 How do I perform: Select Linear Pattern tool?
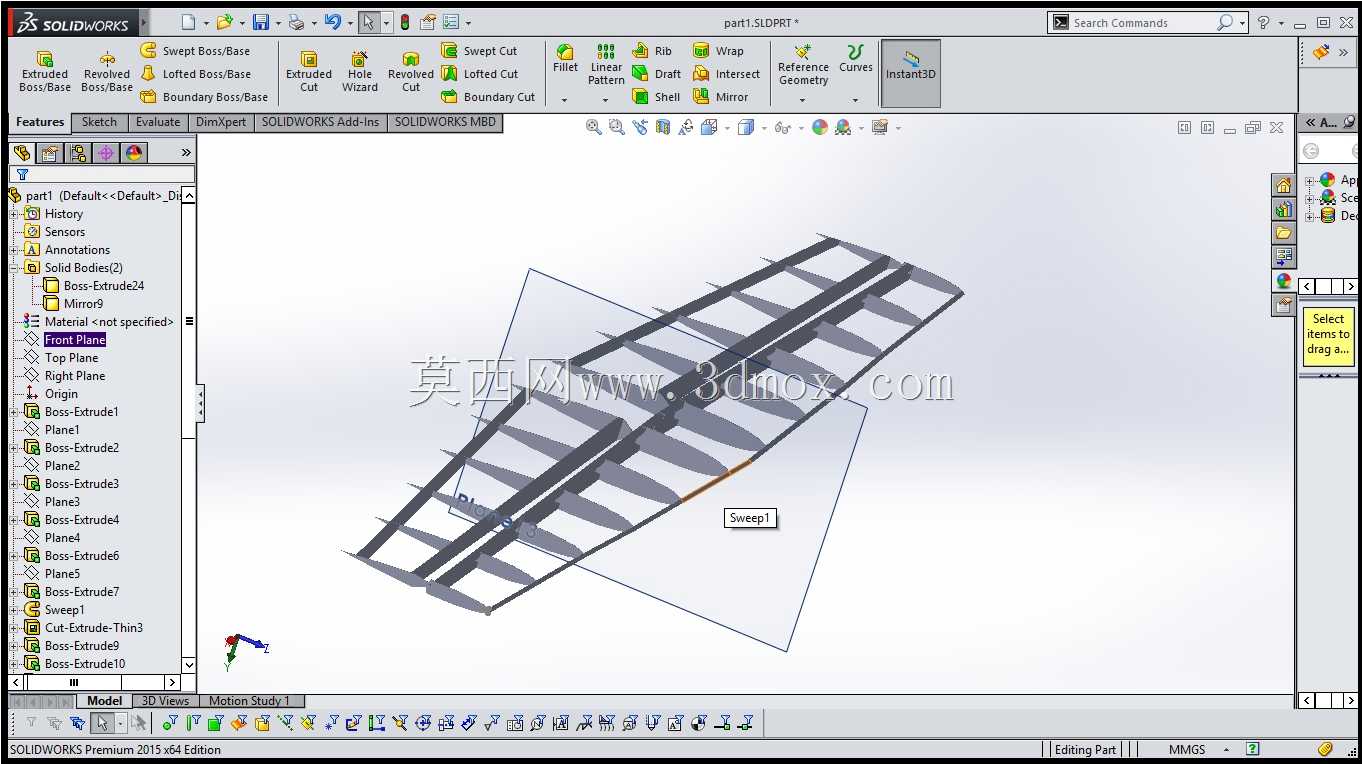[x=606, y=65]
